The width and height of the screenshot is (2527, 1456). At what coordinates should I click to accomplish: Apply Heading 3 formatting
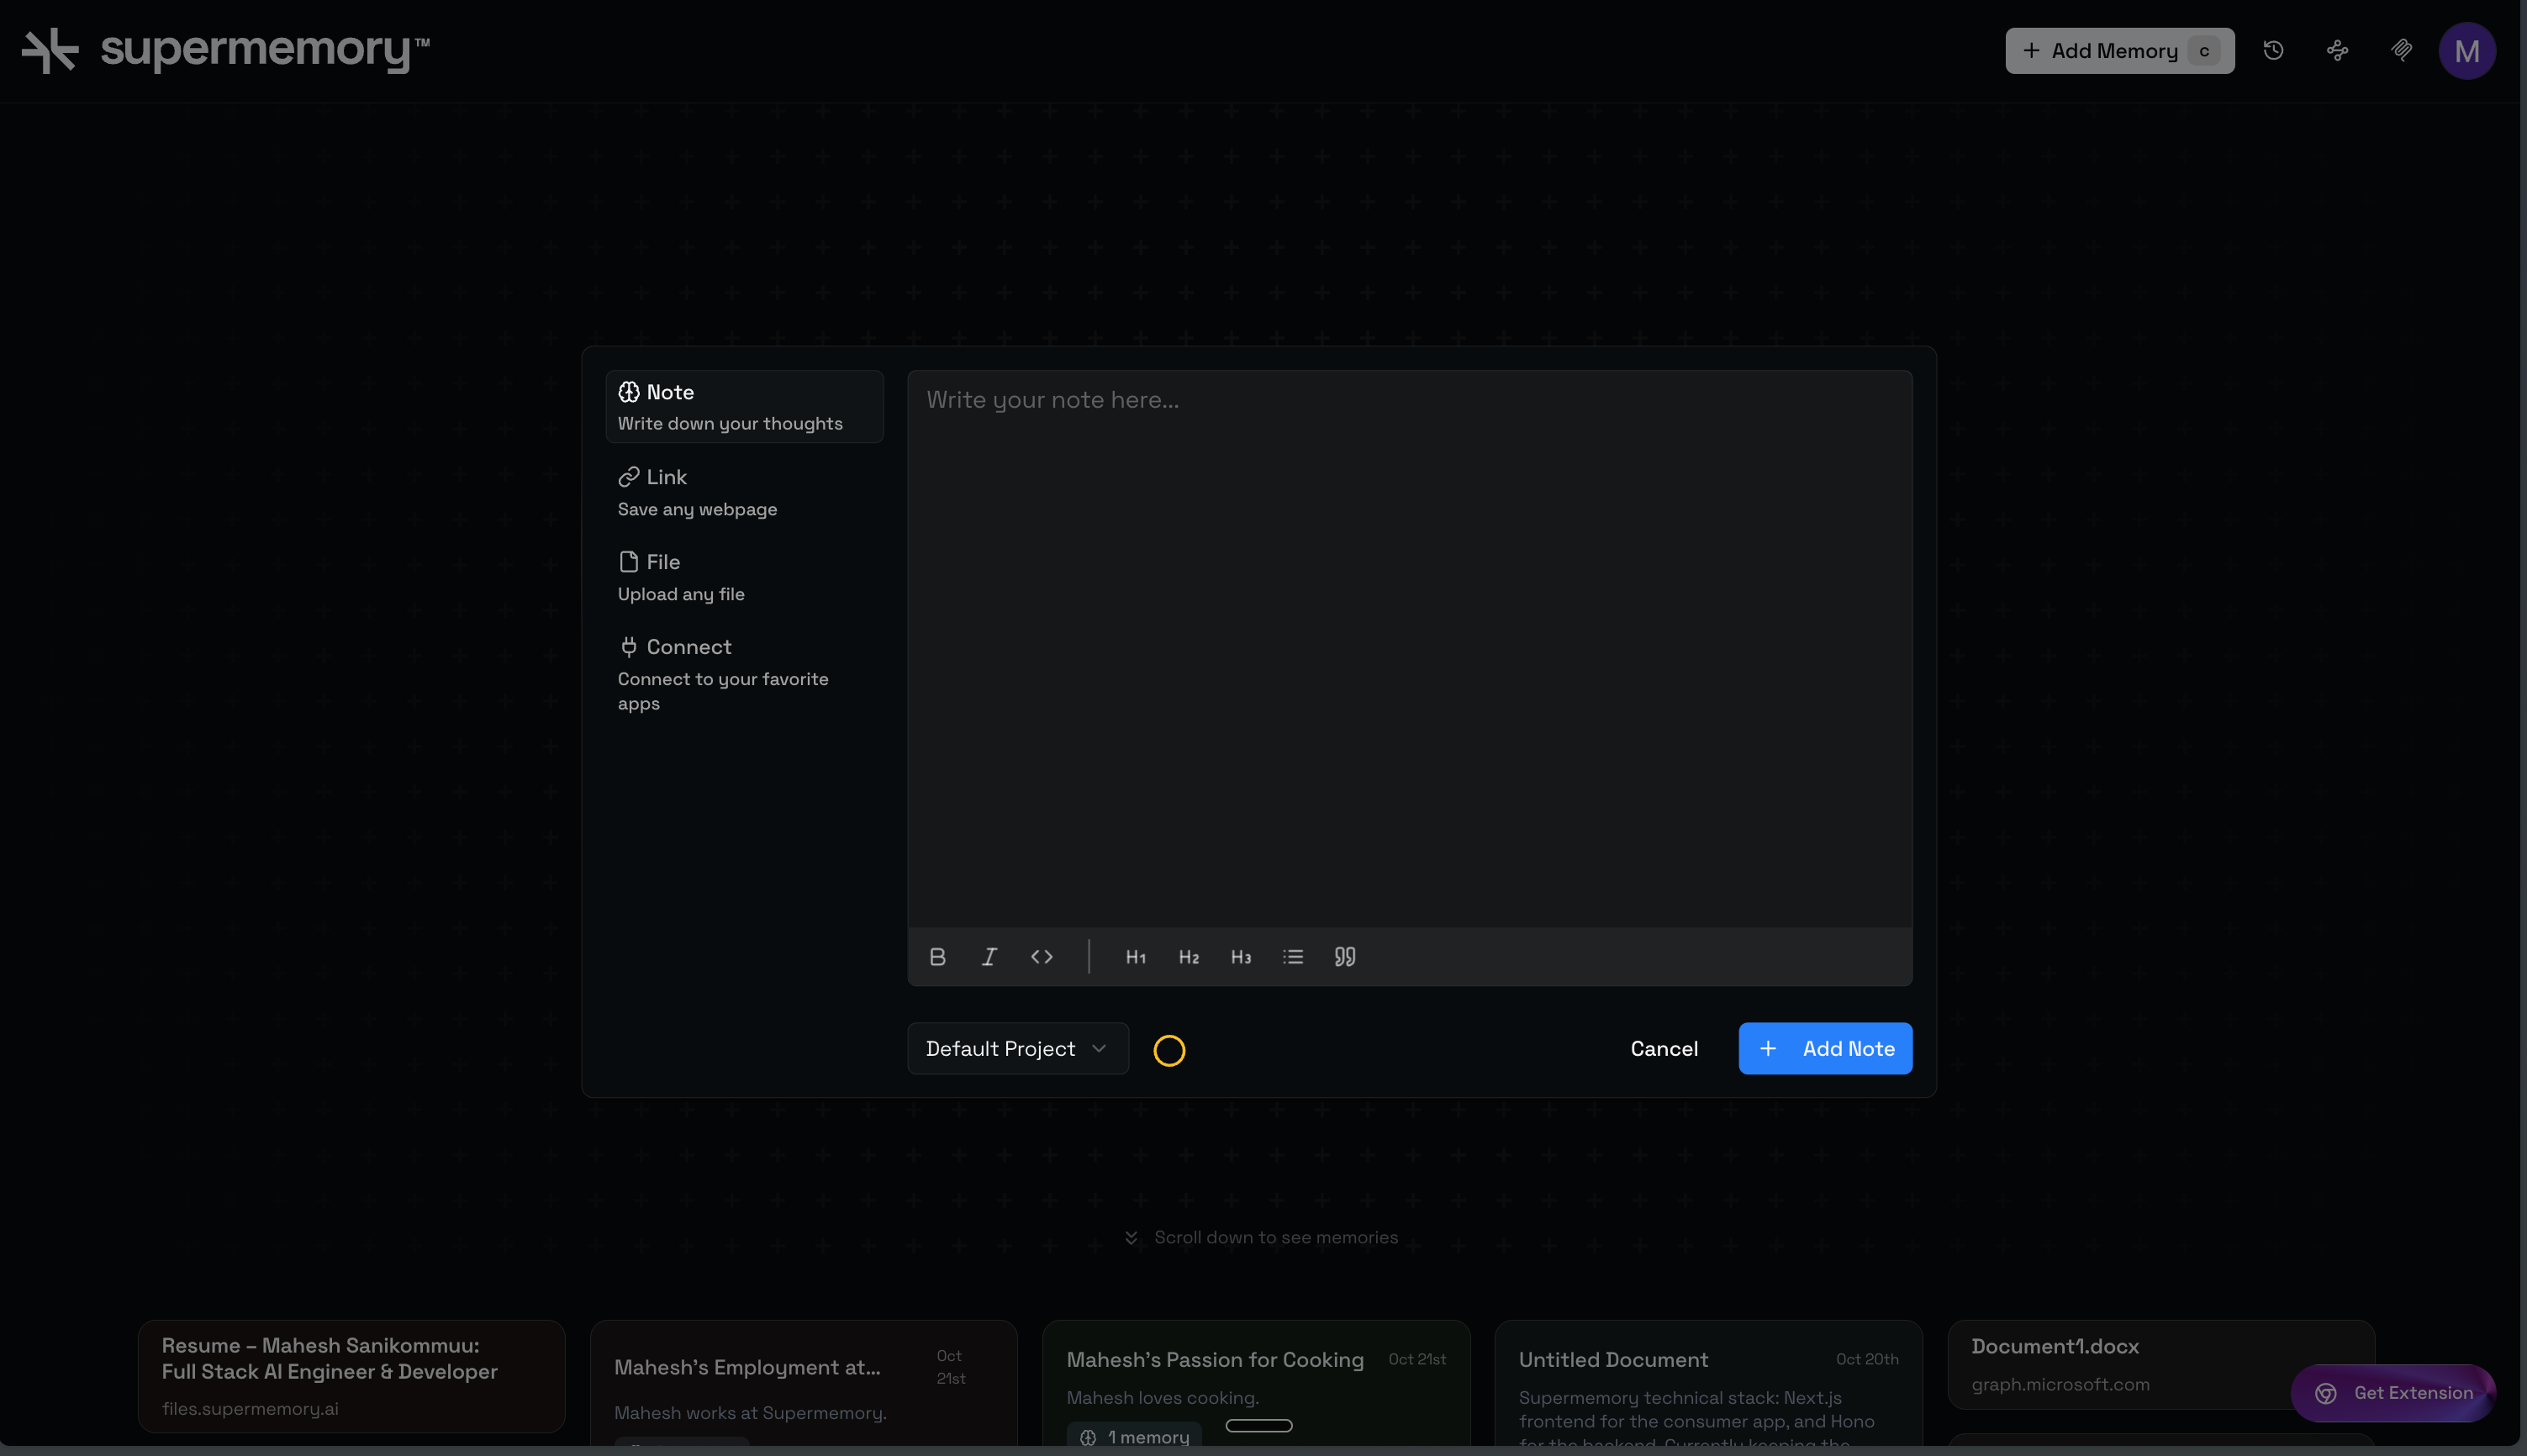(1240, 957)
